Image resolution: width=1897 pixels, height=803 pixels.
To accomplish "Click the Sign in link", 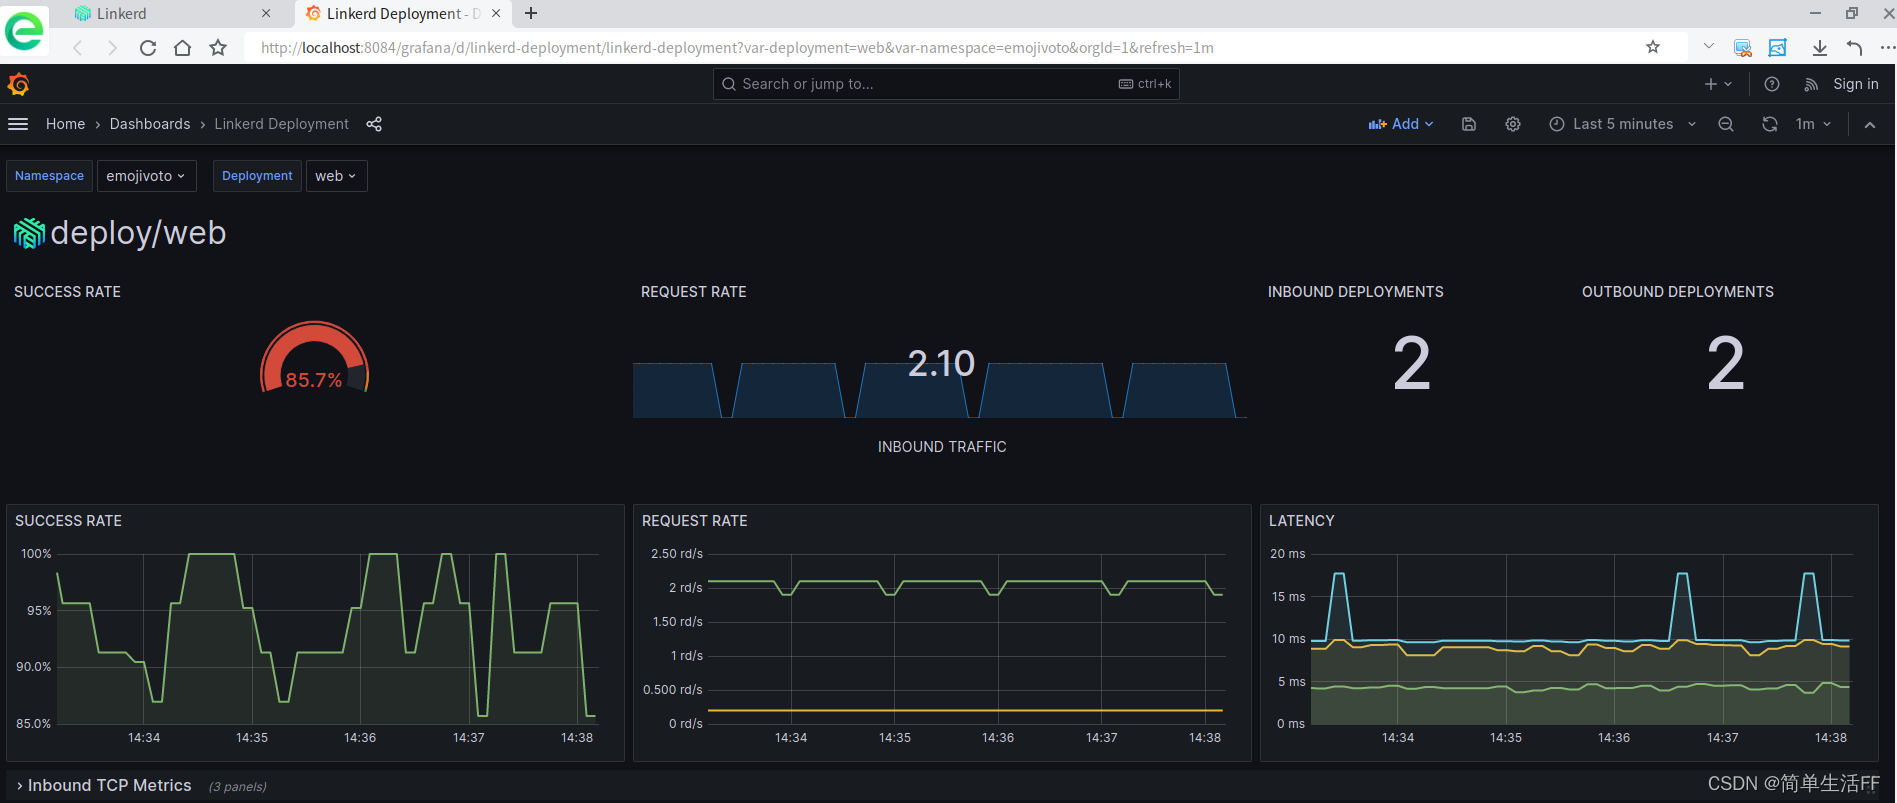I will point(1856,84).
